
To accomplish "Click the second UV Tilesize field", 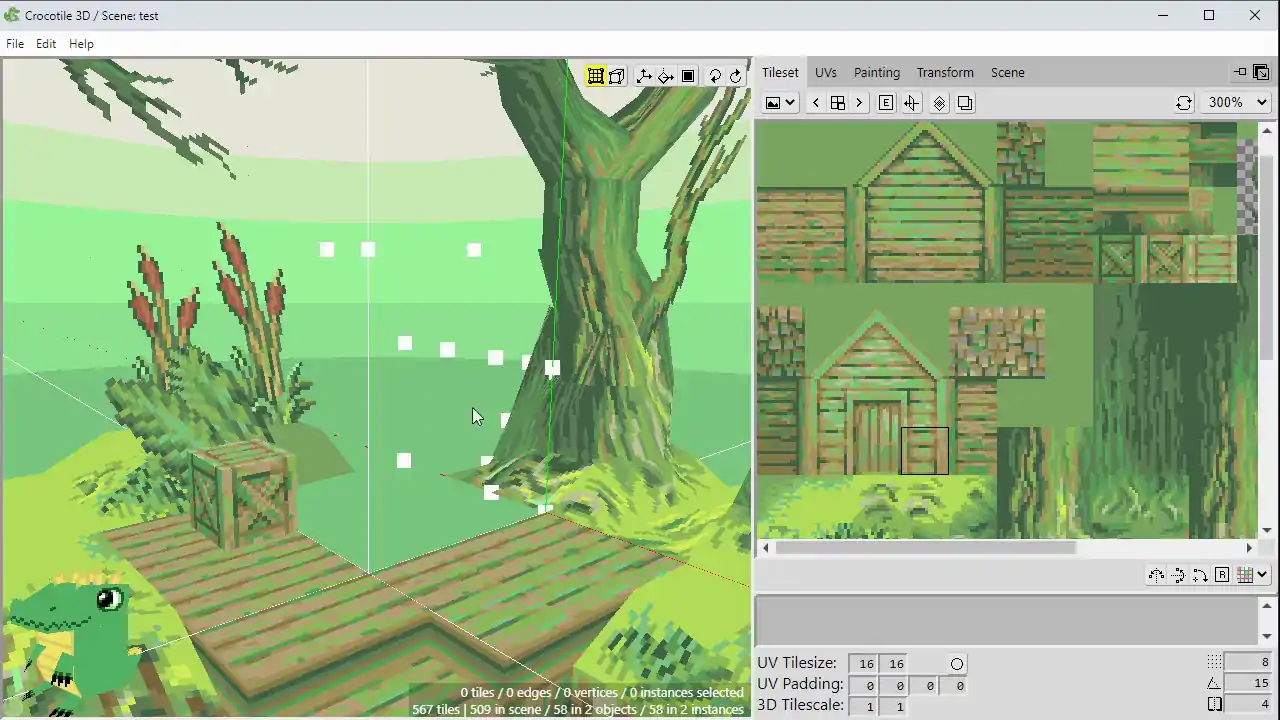I will 894,664.
